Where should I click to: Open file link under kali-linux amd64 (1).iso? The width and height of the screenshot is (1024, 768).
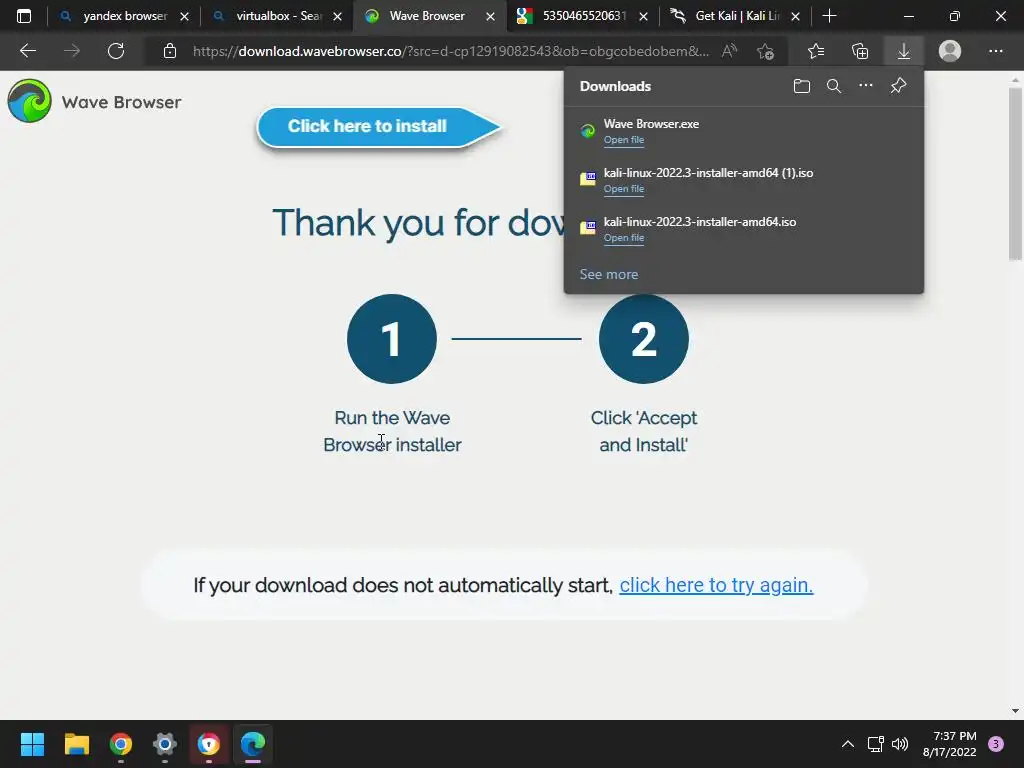click(x=624, y=189)
